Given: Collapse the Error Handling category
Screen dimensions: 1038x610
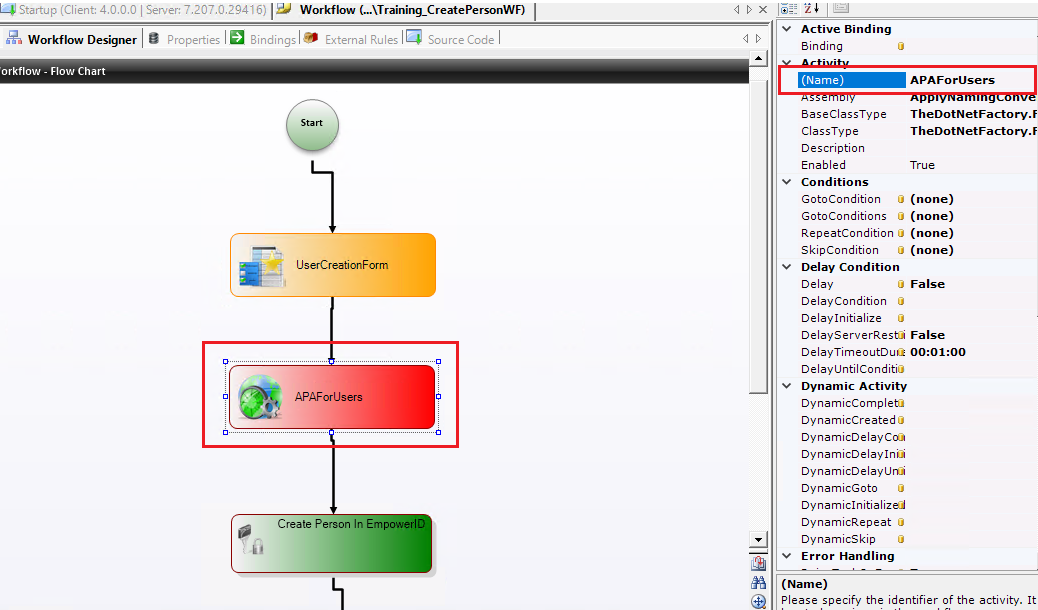Looking at the screenshot, I should (787, 556).
